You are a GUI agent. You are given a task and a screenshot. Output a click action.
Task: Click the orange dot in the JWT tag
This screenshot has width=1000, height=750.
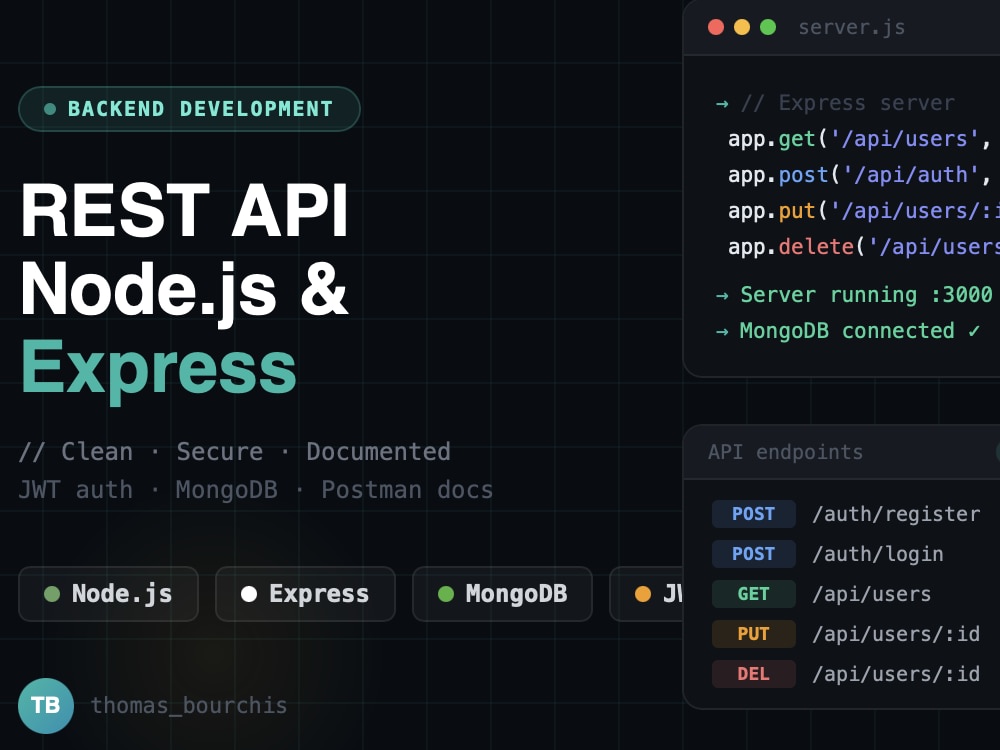click(x=643, y=594)
